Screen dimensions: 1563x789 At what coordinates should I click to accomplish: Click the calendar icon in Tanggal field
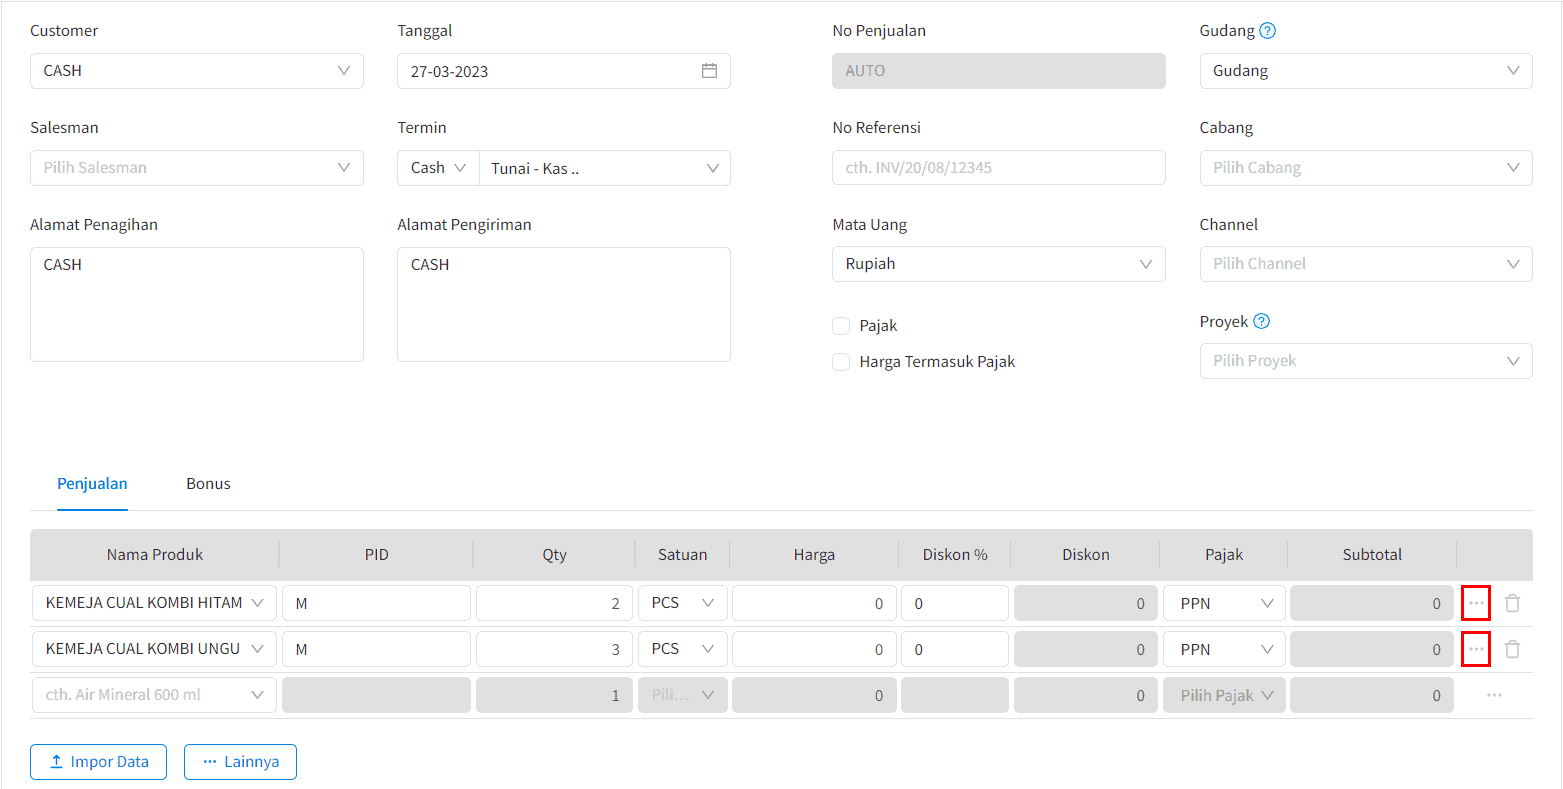click(709, 71)
